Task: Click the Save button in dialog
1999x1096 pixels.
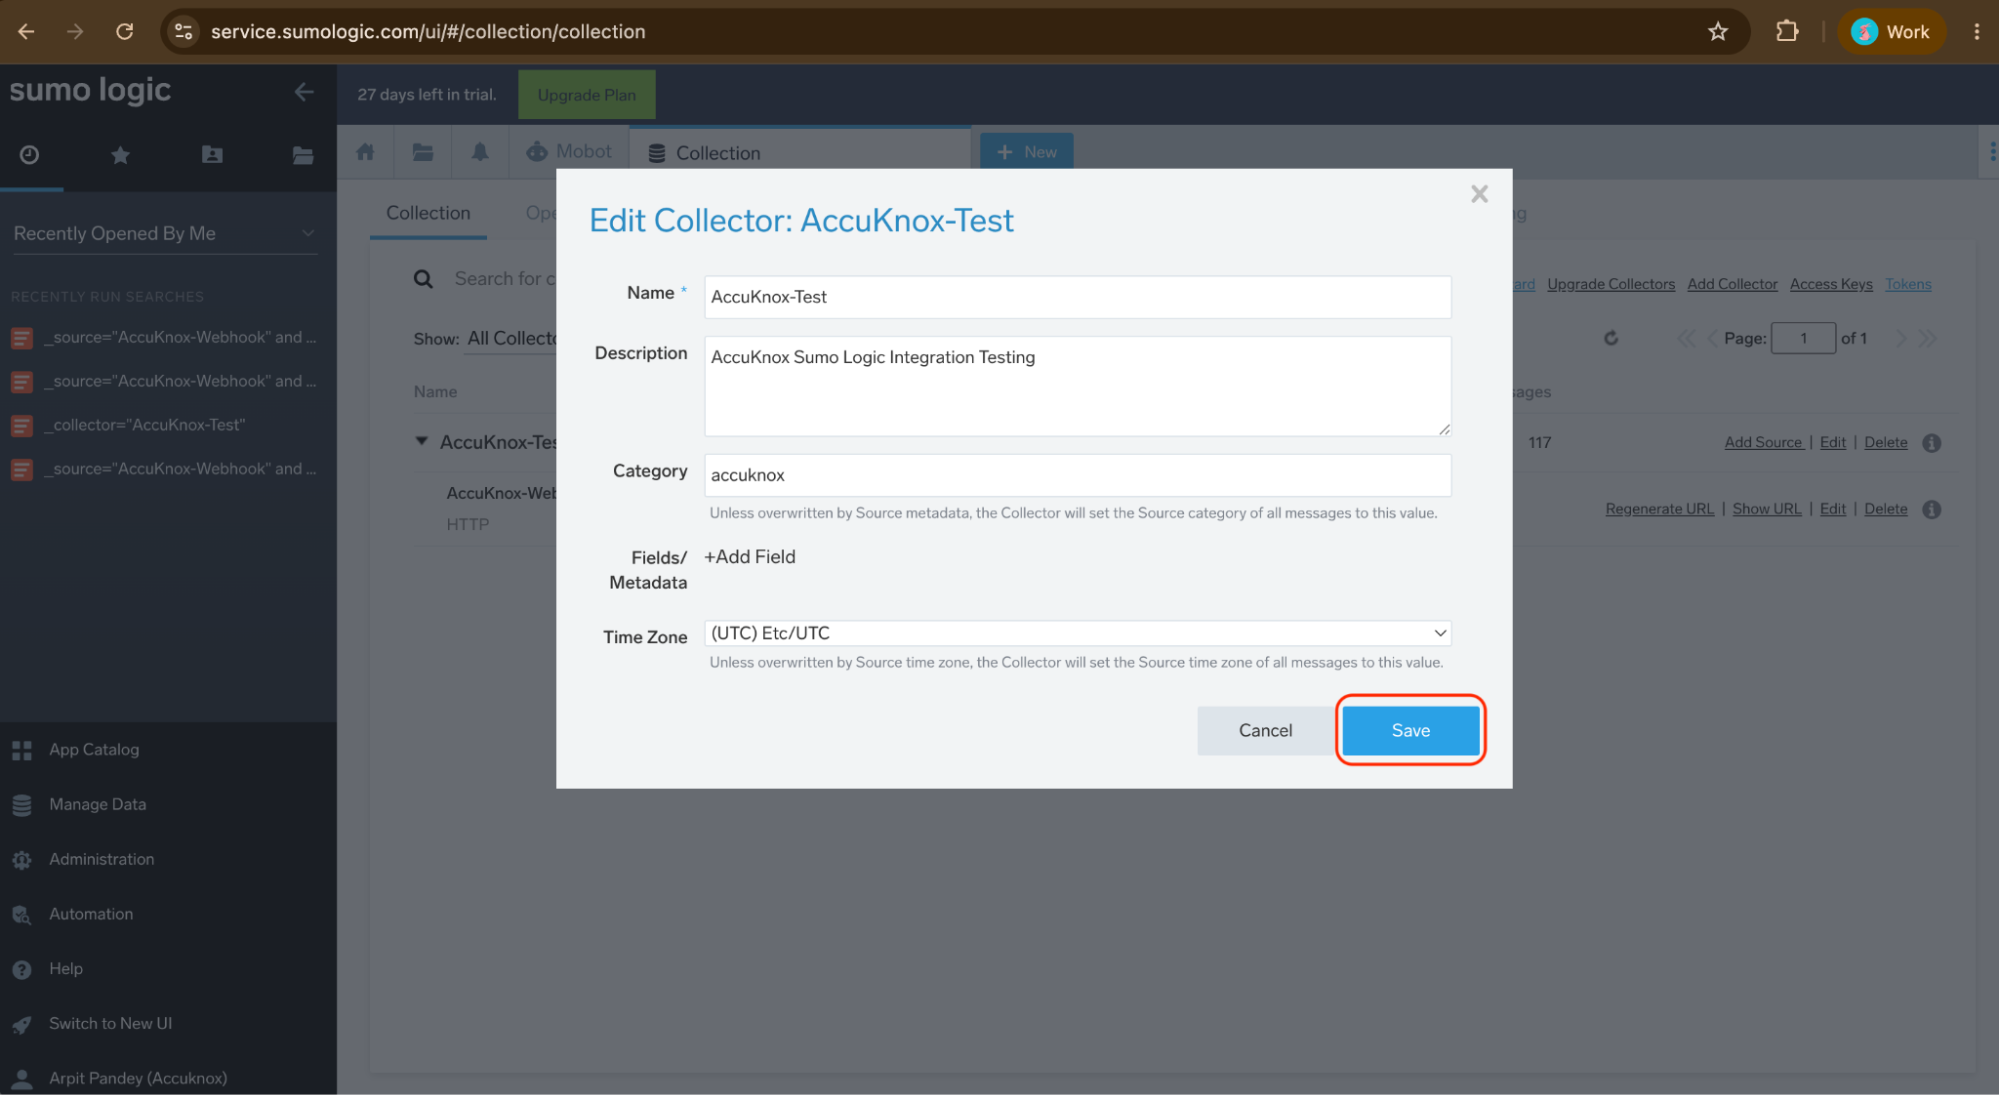Action: click(x=1410, y=730)
